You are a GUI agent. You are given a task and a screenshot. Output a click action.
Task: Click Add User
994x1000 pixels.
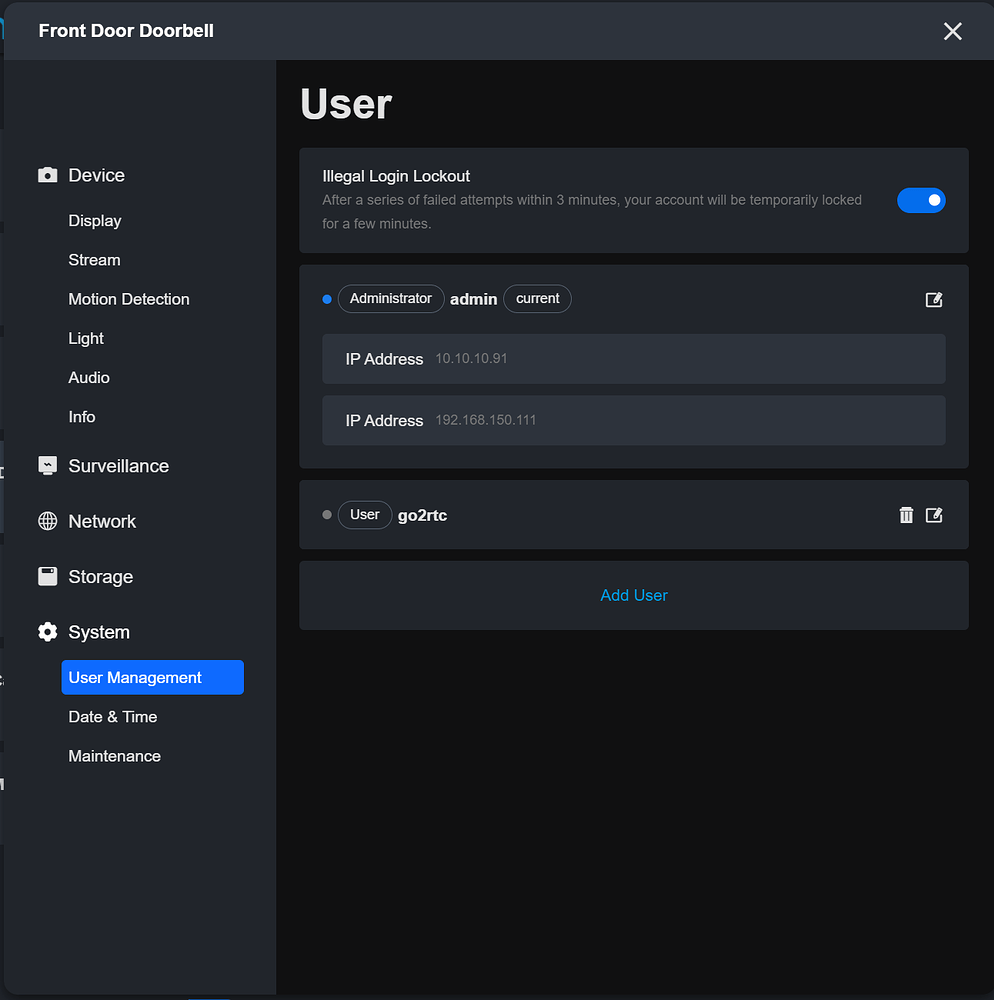point(634,594)
